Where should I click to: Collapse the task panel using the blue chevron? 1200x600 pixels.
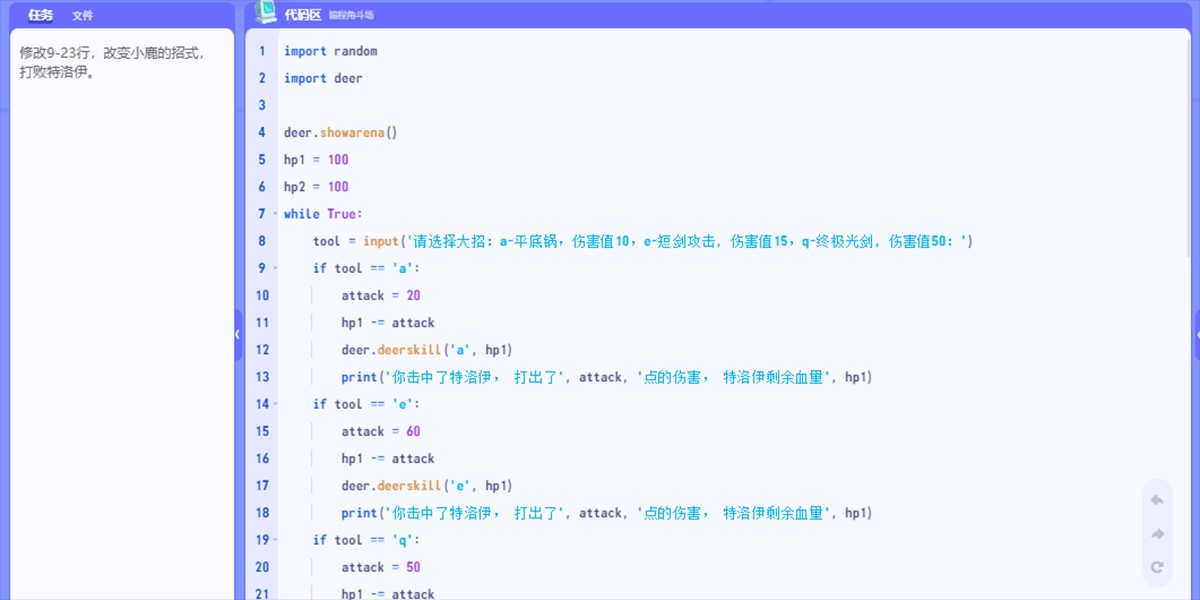coord(237,334)
